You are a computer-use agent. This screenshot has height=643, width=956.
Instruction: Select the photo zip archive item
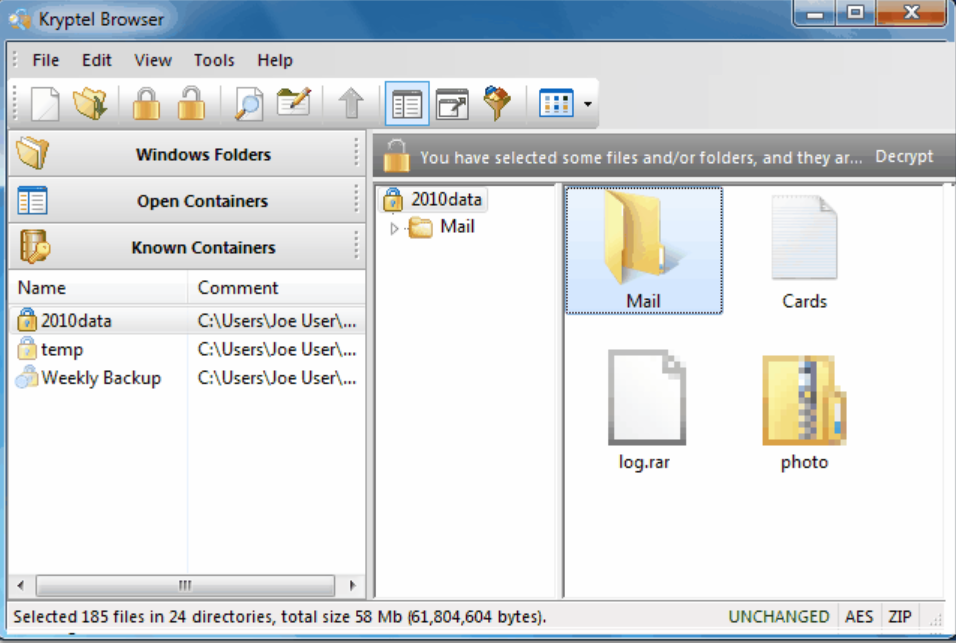(804, 411)
